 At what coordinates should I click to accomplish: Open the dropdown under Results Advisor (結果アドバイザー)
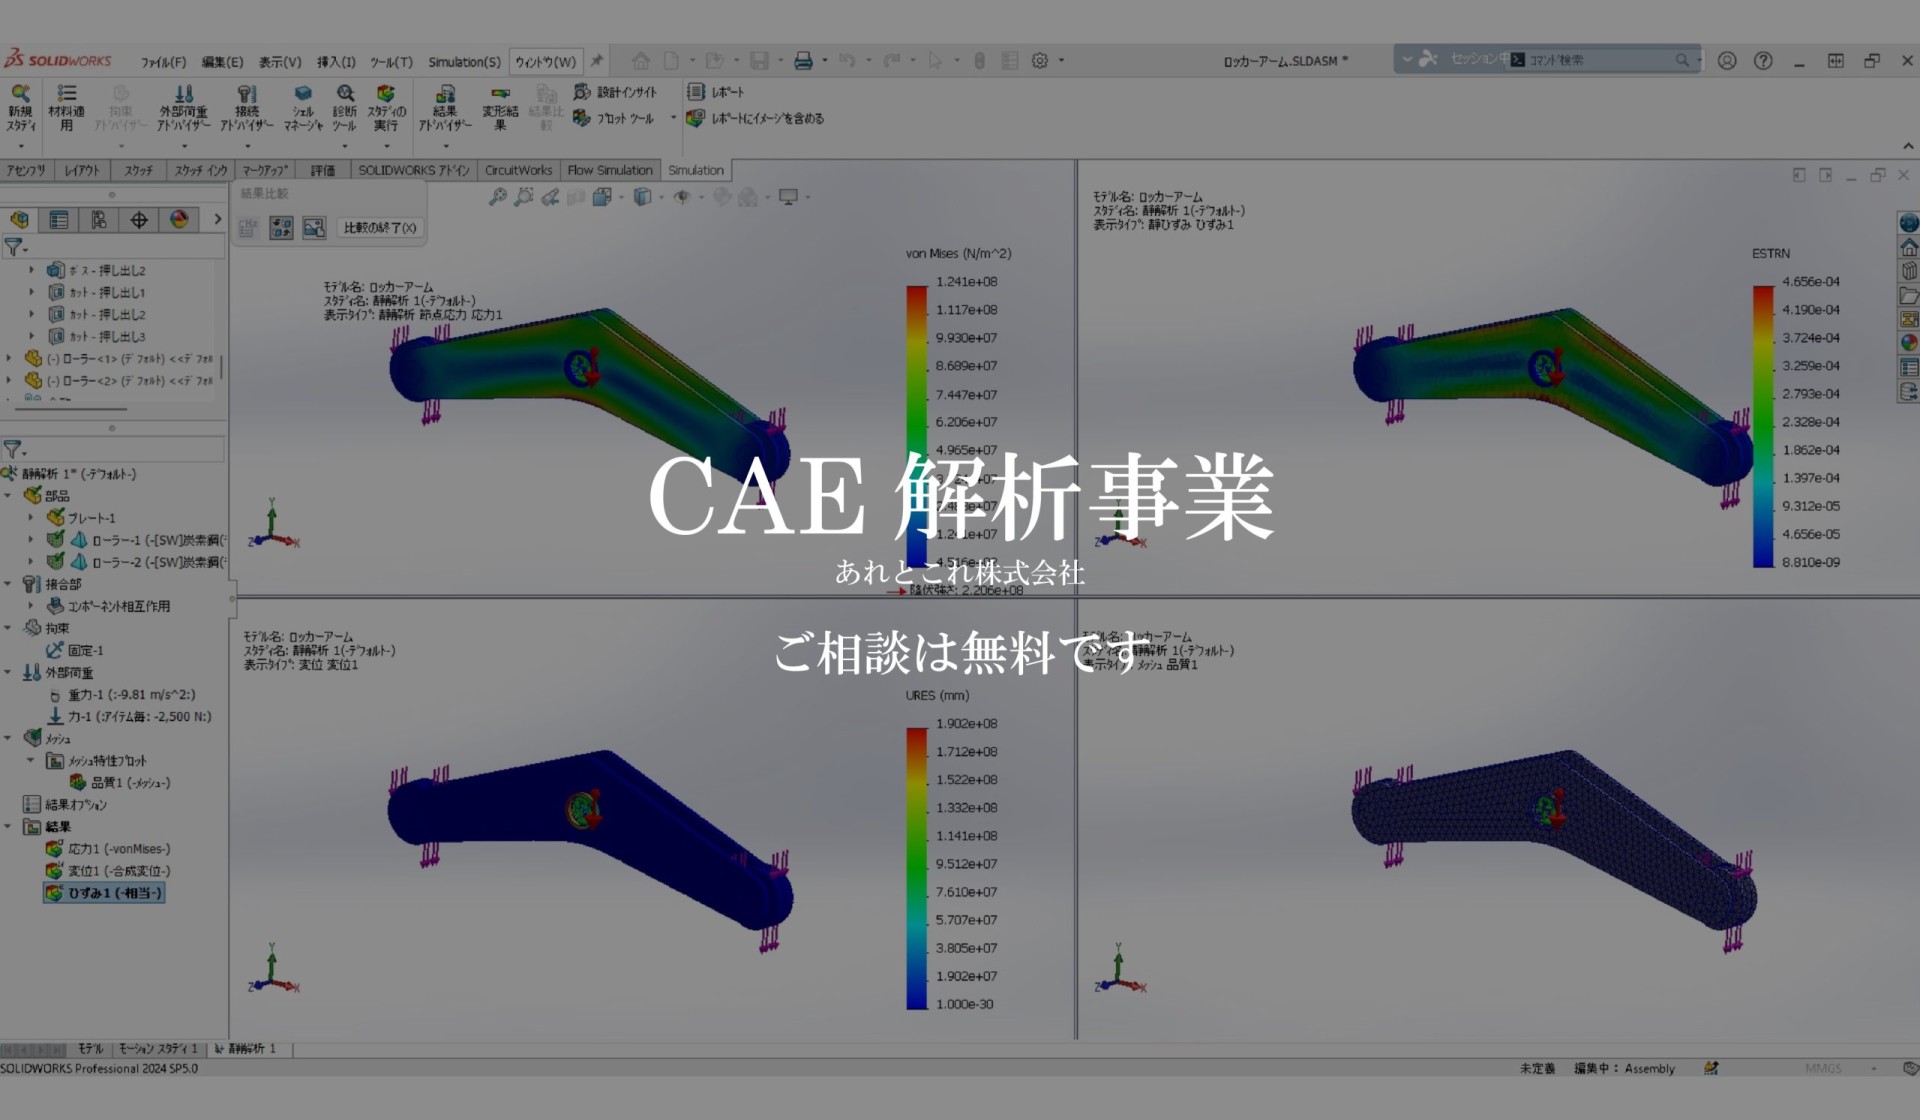445,146
